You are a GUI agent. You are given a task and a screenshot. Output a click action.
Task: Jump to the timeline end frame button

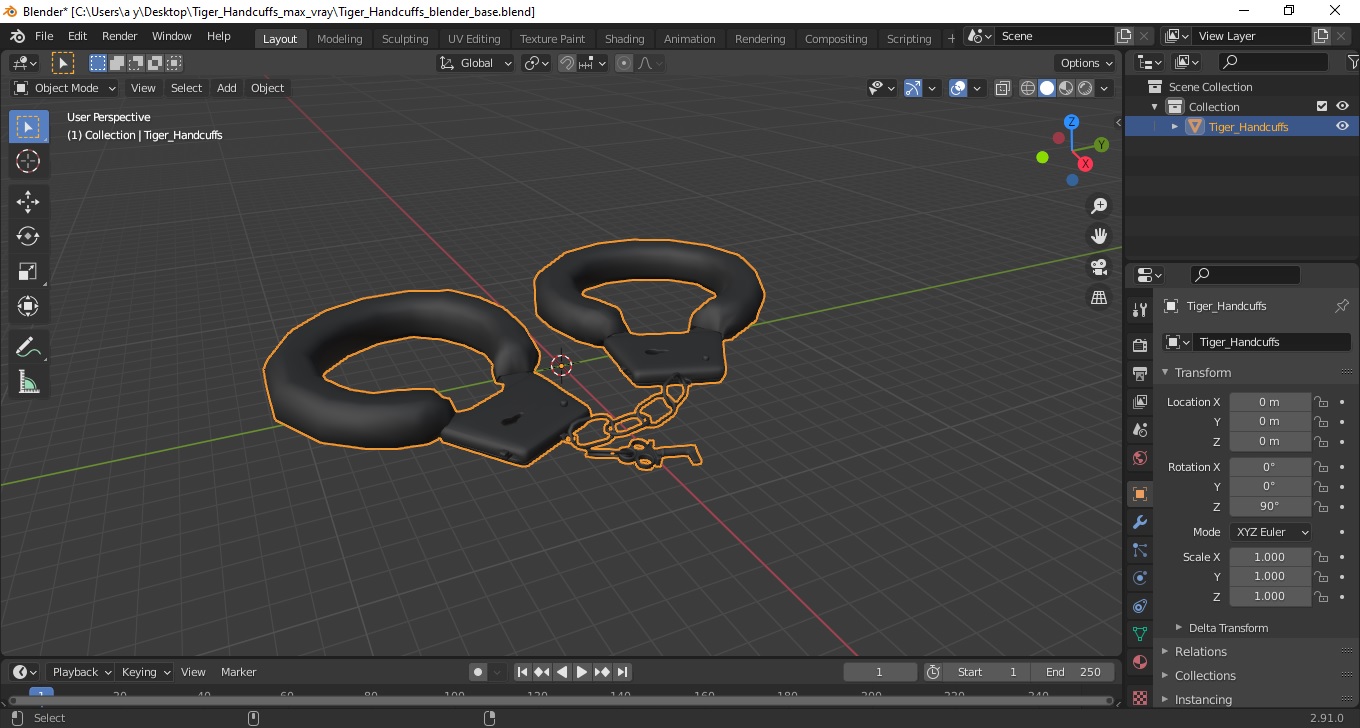point(622,672)
